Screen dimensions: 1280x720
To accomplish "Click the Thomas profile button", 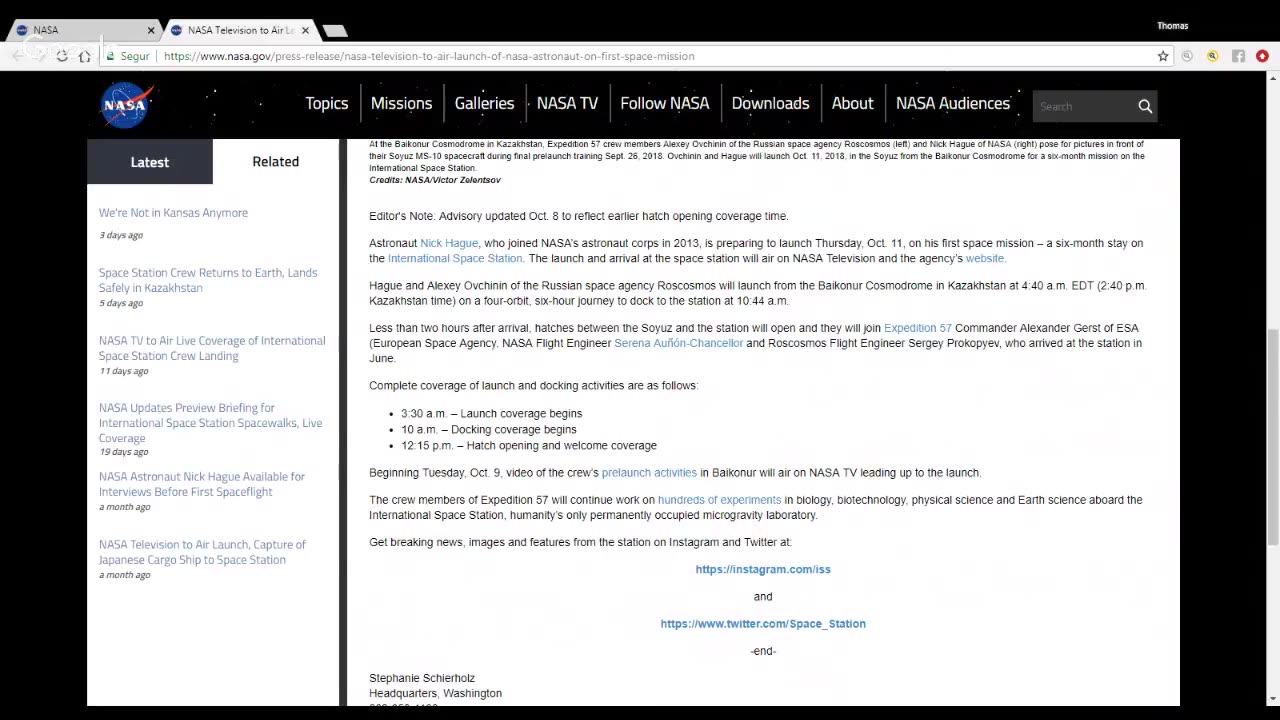I will (x=1172, y=26).
